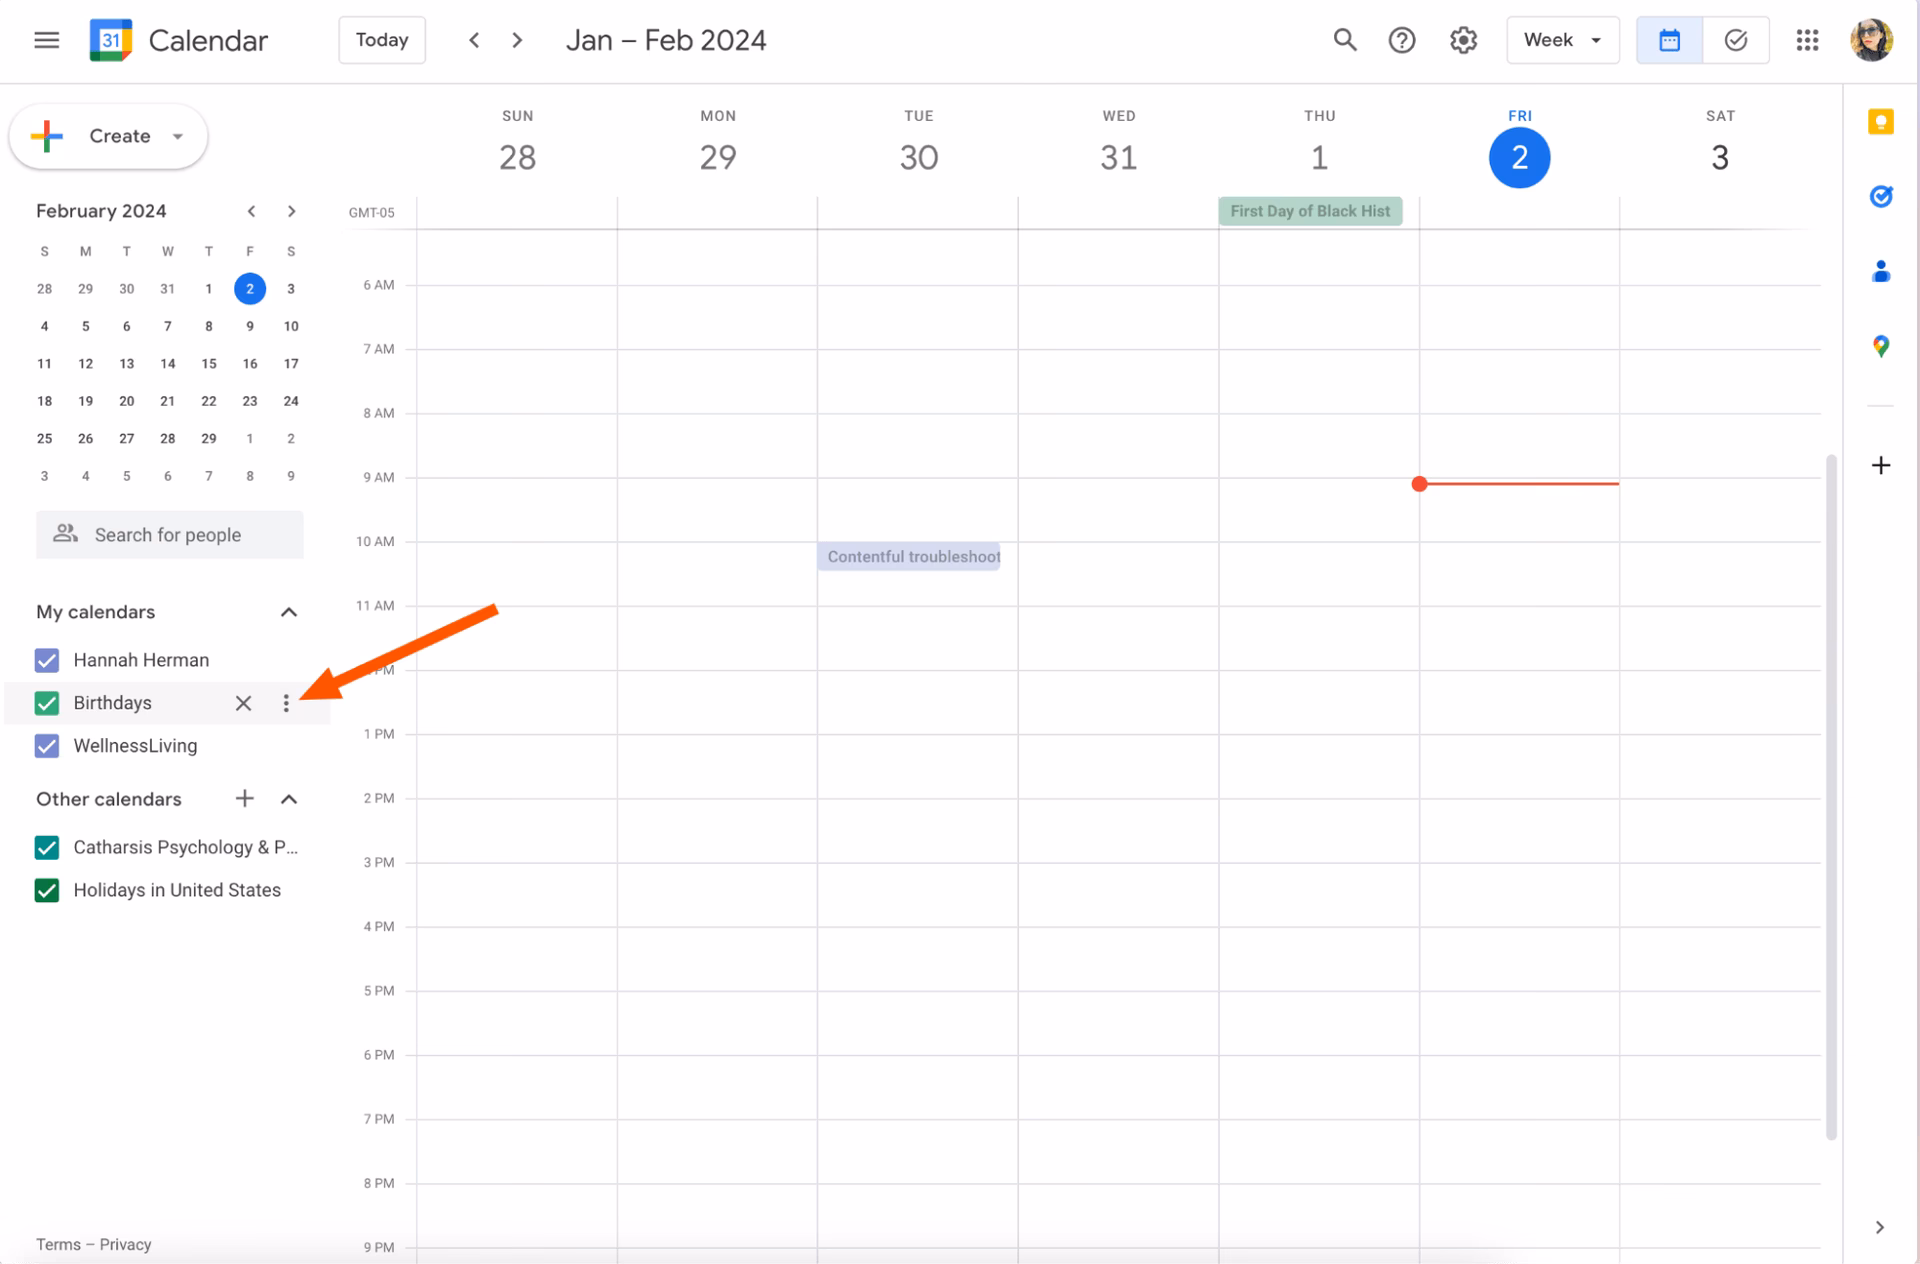The width and height of the screenshot is (1920, 1264).
Task: Open options for Birthdays calendar
Action: pyautogui.click(x=286, y=703)
